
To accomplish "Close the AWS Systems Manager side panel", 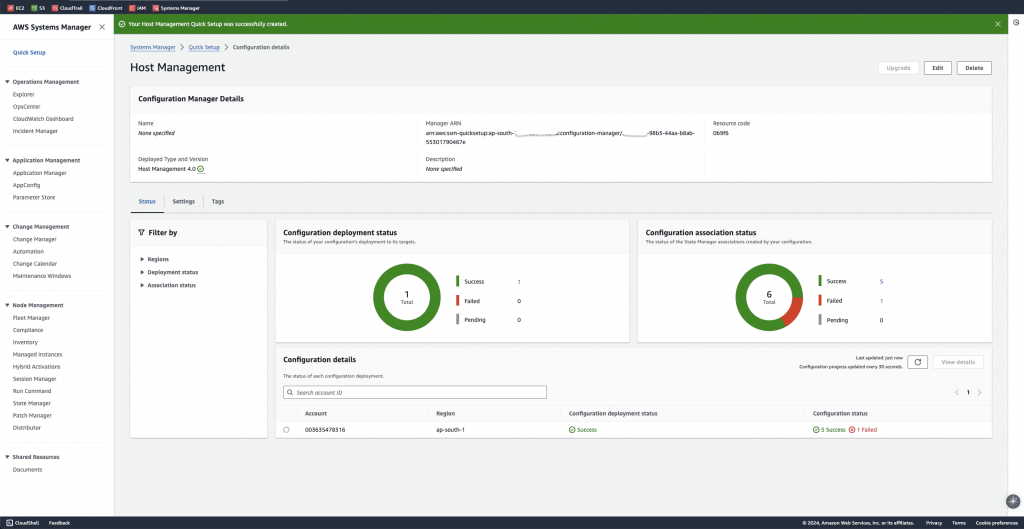I will 102,27.
